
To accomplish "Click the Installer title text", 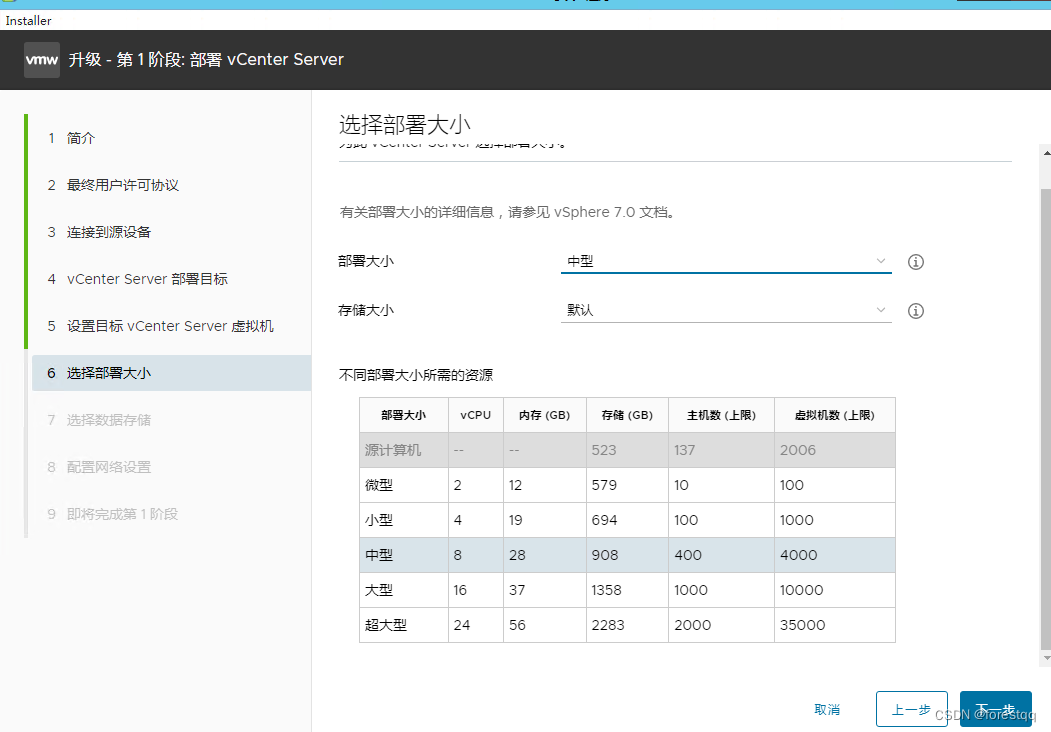I will click(28, 21).
